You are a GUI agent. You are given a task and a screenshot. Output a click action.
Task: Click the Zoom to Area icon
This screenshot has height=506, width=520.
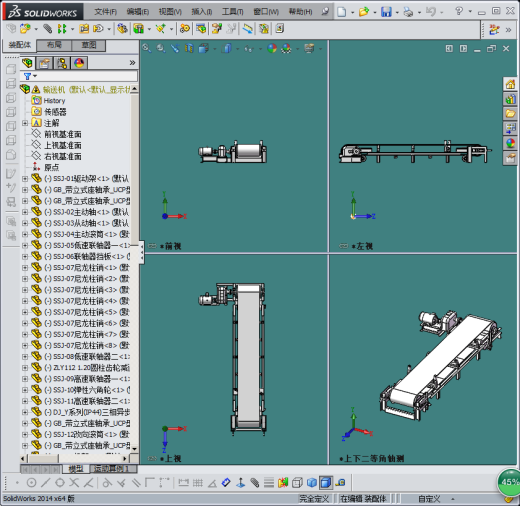click(x=161, y=48)
